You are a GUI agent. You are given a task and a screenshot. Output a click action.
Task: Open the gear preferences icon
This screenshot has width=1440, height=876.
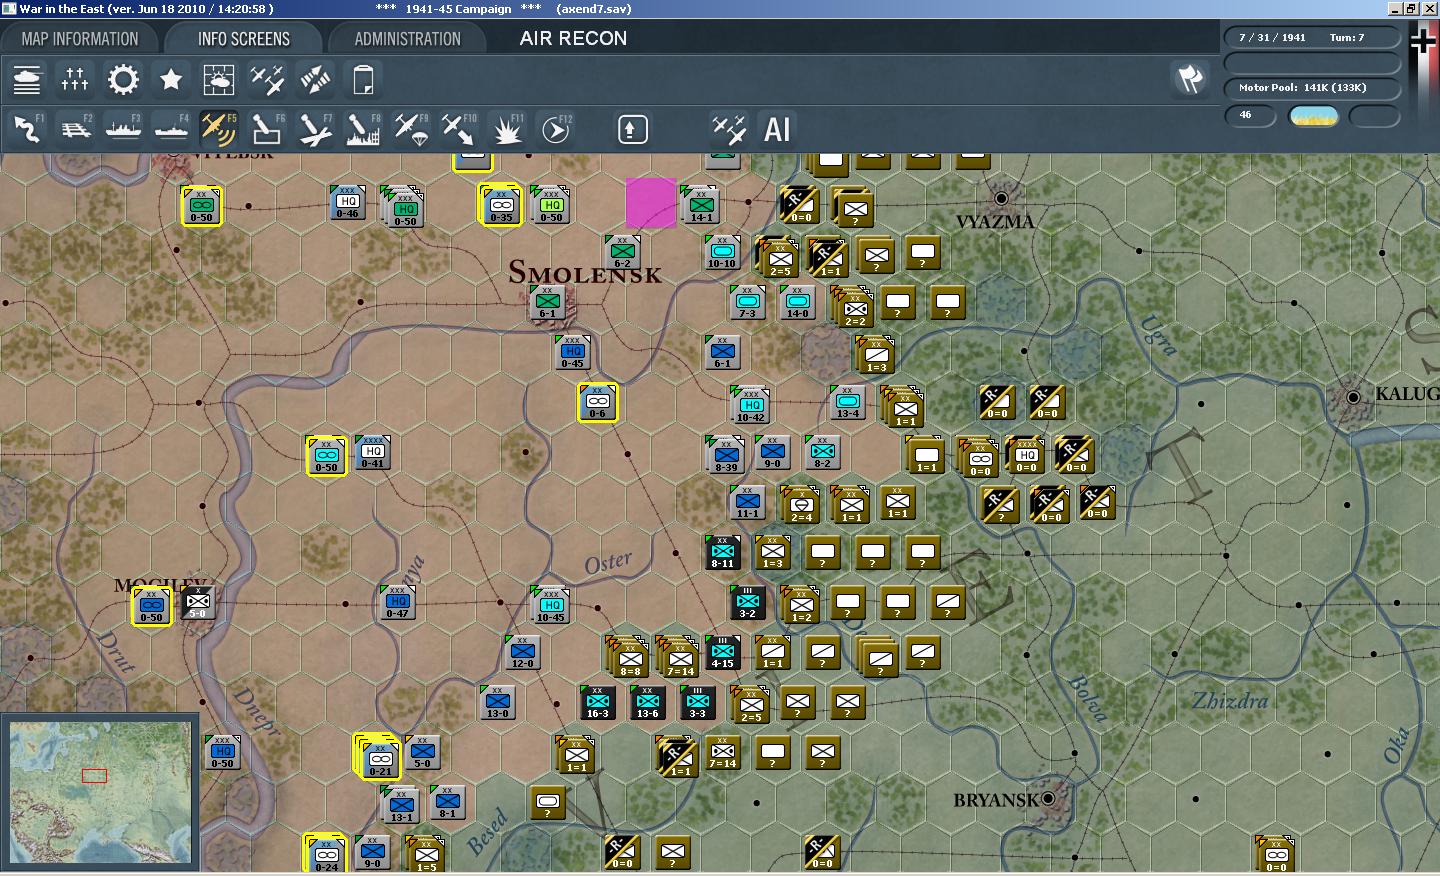123,79
